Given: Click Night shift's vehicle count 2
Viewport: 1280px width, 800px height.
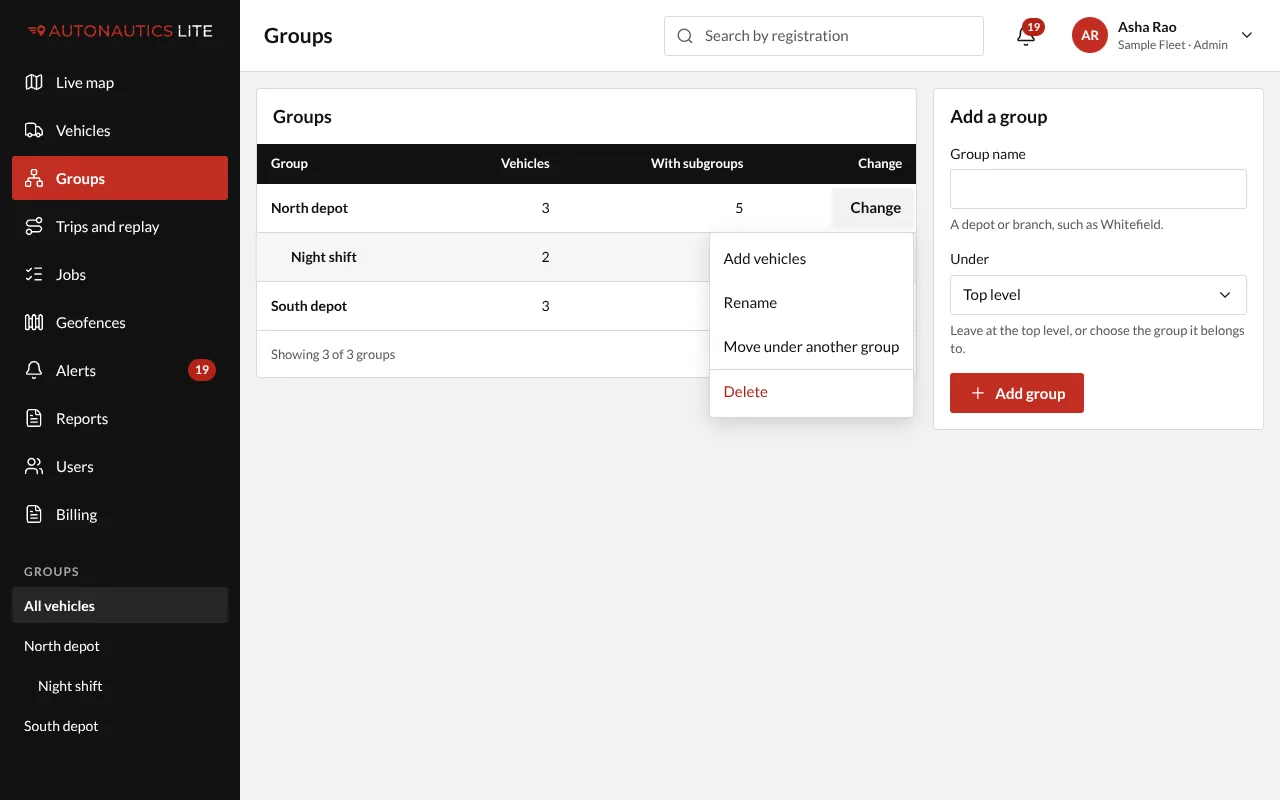Looking at the screenshot, I should point(545,257).
